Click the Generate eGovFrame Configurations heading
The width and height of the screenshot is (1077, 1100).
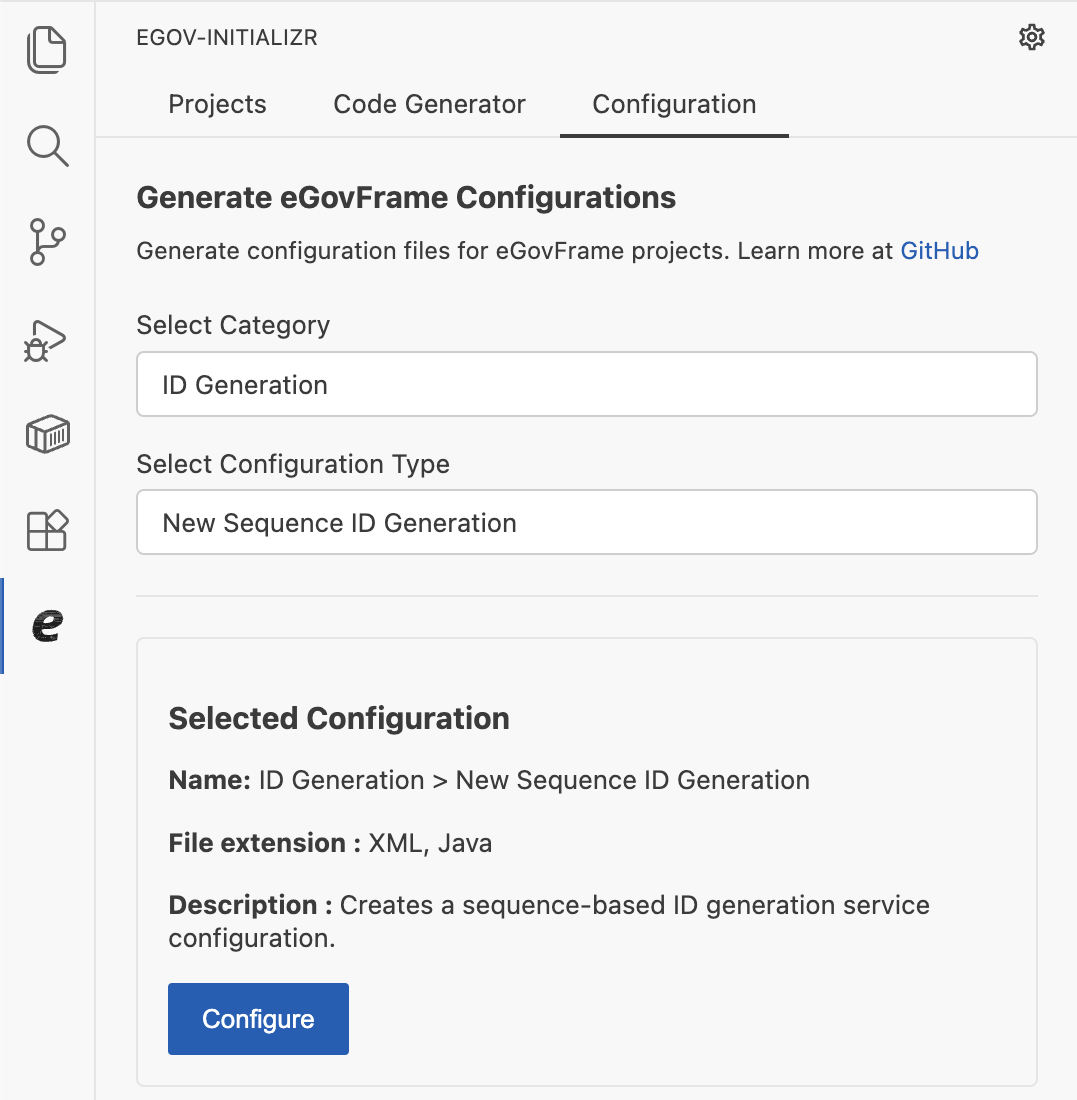pos(405,197)
